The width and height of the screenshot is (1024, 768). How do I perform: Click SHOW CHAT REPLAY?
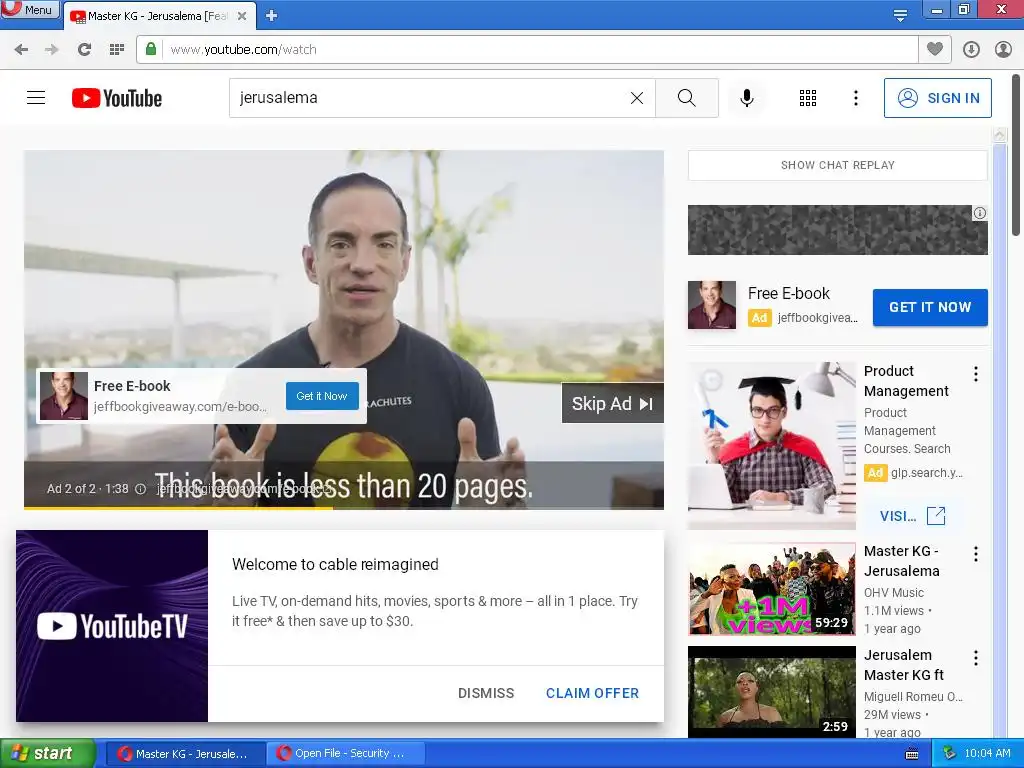pyautogui.click(x=838, y=165)
